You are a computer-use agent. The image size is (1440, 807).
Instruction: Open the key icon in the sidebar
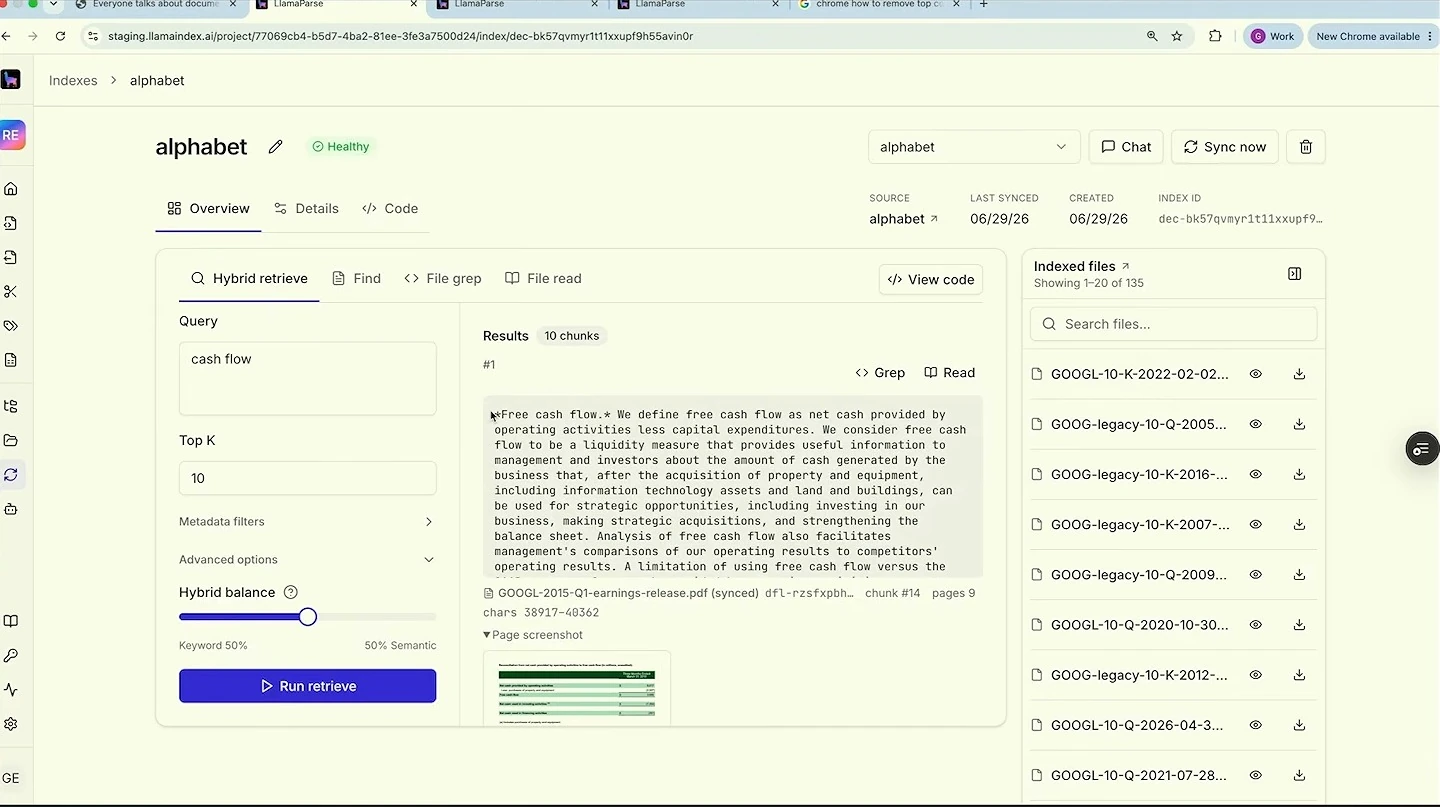[11, 656]
